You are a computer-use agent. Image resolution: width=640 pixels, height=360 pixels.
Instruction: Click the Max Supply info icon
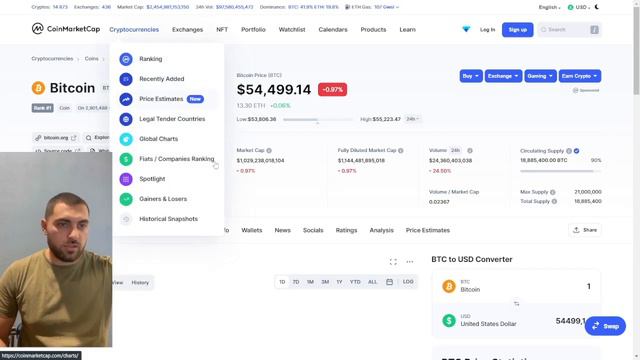553,192
